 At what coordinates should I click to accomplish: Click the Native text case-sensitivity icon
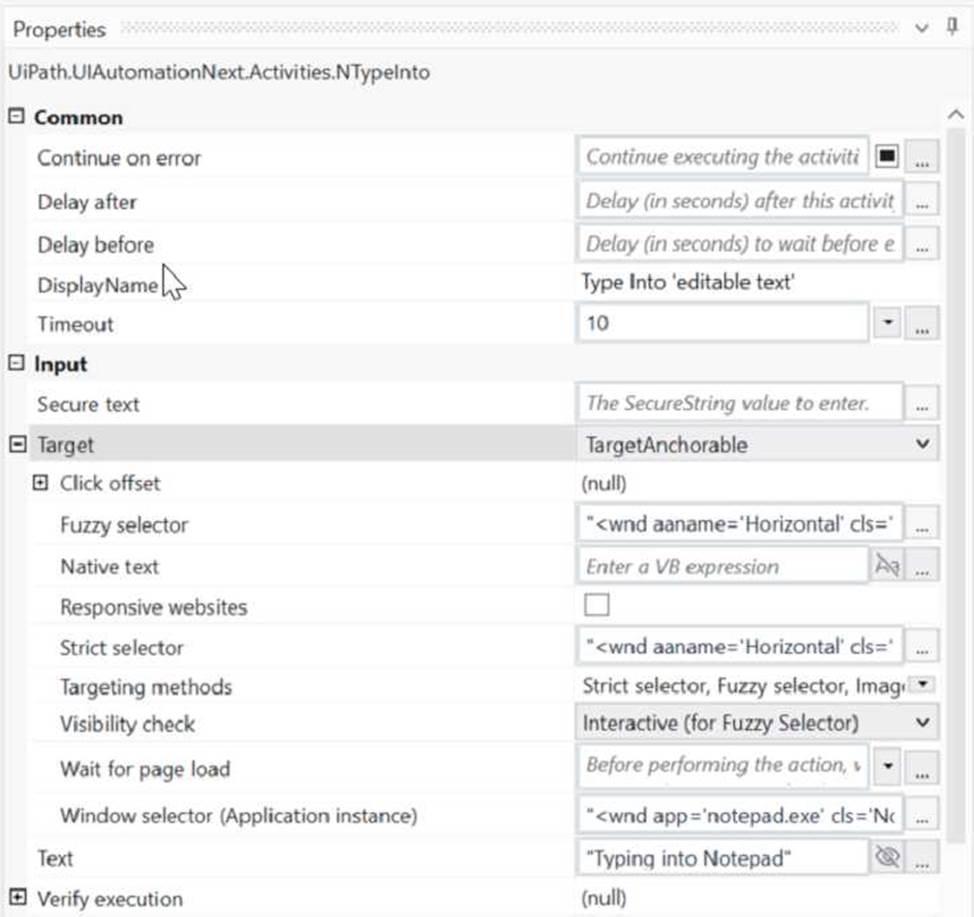[887, 565]
